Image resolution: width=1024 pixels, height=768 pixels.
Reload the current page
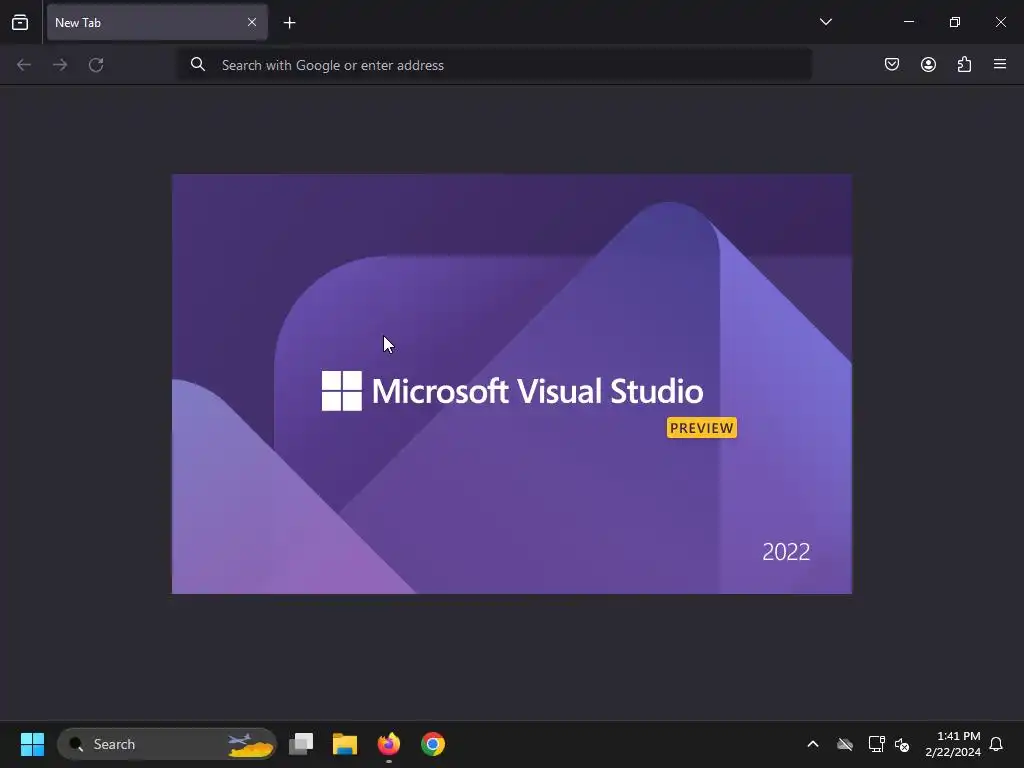tap(96, 65)
